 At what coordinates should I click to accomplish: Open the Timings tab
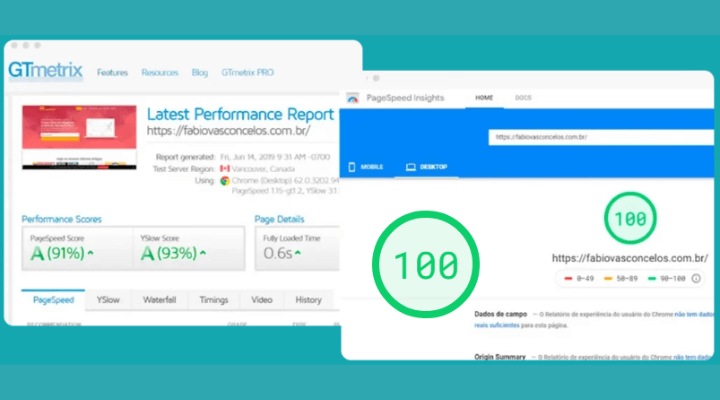coord(214,300)
